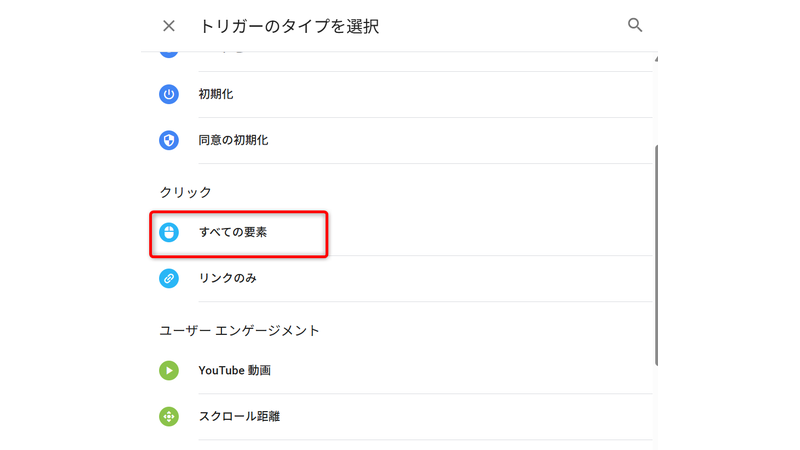Image resolution: width=800 pixels, height=450 pixels.
Task: Click the 同意の初期化 shield icon
Action: (x=169, y=140)
